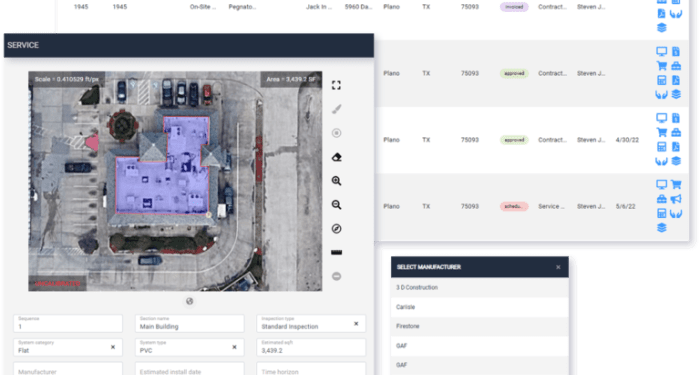Clear the System type PVC selection
Image resolution: width=700 pixels, height=375 pixels.
234,347
